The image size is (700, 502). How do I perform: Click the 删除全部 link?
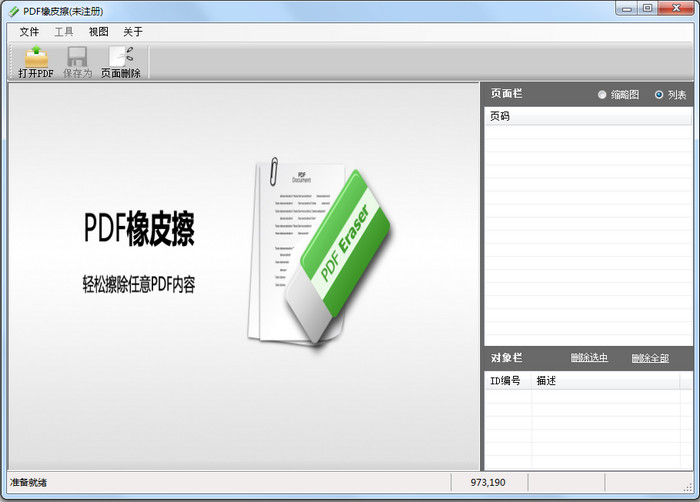point(650,358)
